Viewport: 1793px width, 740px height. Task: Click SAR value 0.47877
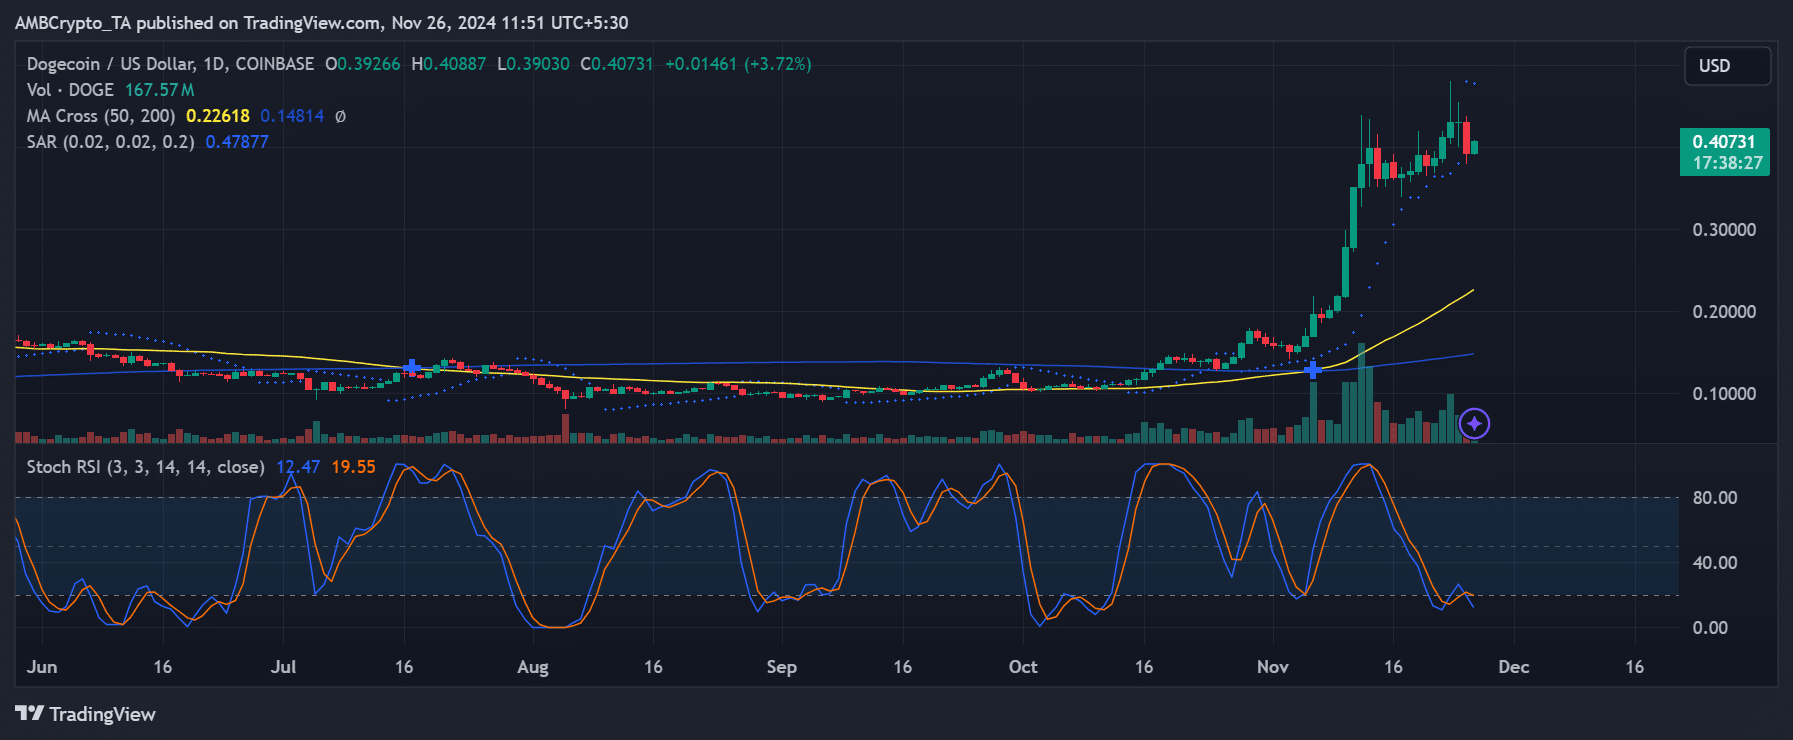(237, 142)
